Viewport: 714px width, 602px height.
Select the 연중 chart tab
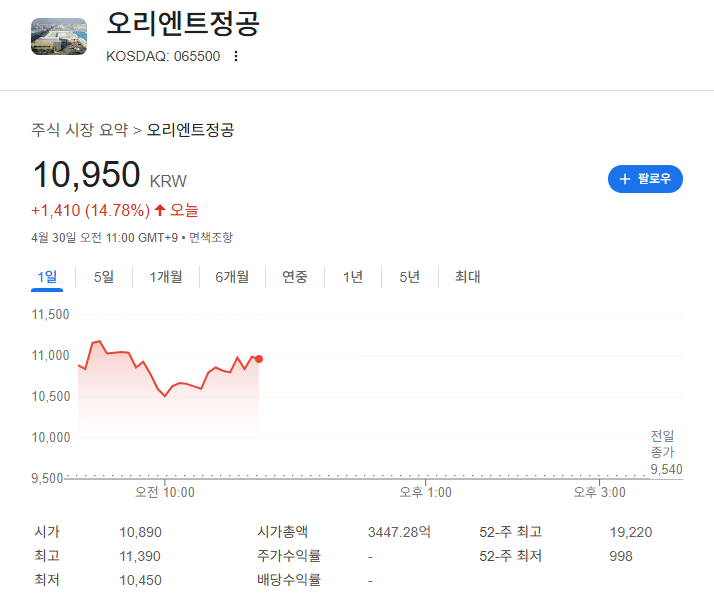tap(295, 277)
